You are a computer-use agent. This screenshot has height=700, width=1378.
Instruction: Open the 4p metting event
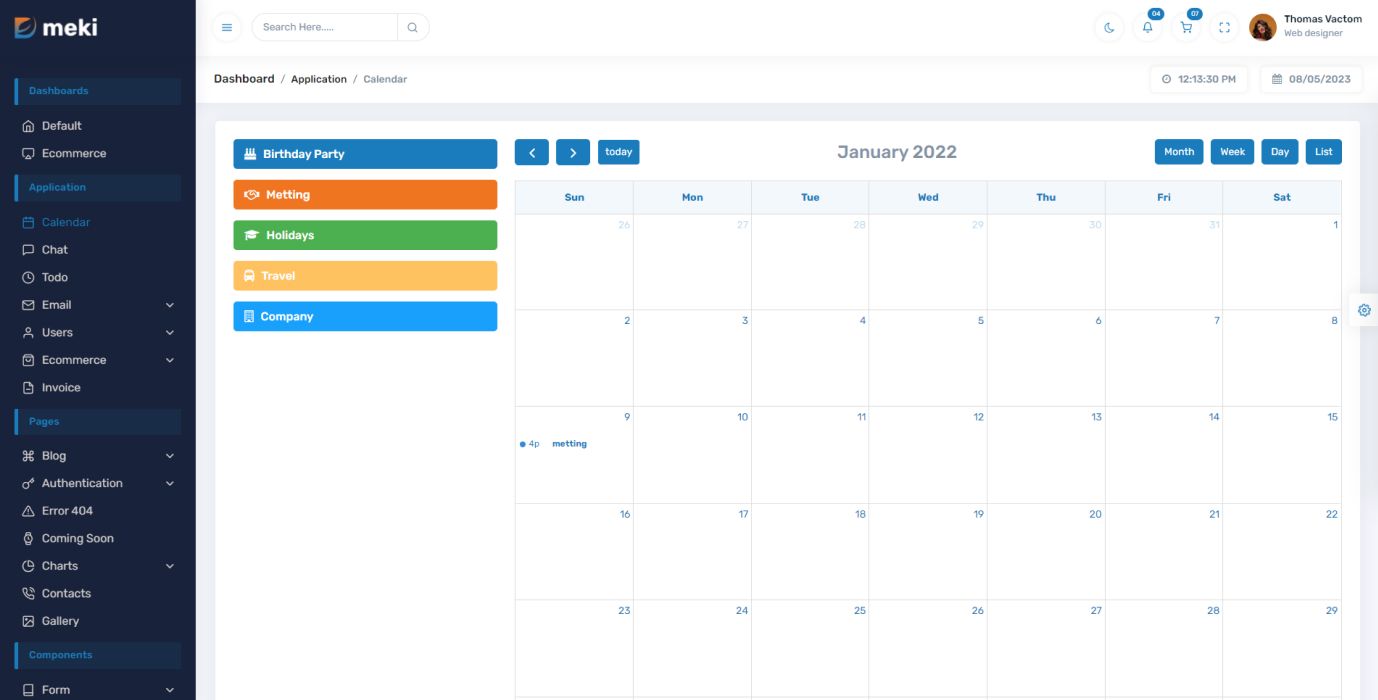(x=574, y=444)
